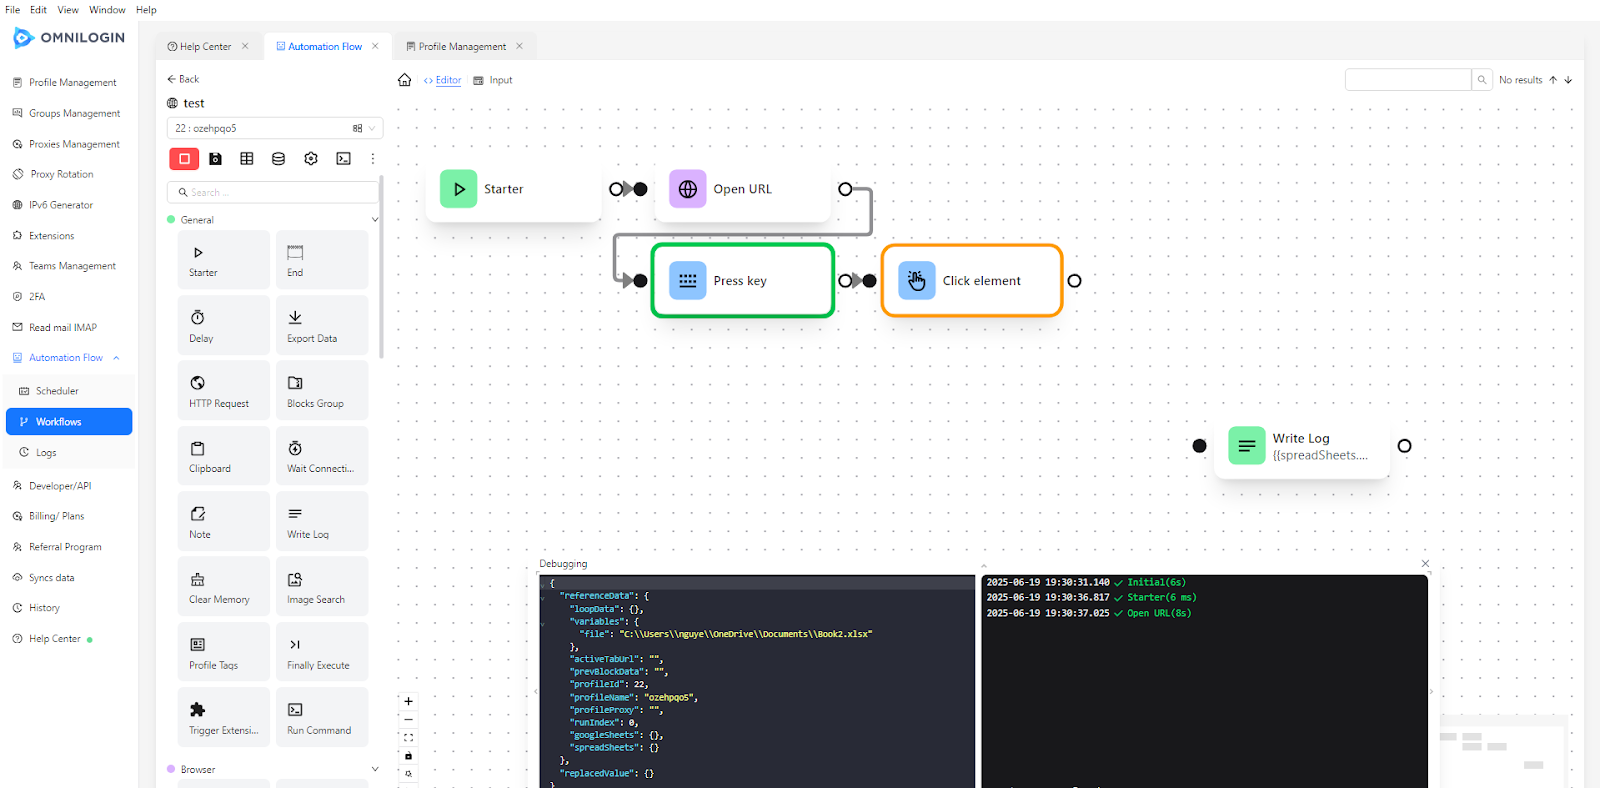Open the data table grid icon

click(x=247, y=159)
